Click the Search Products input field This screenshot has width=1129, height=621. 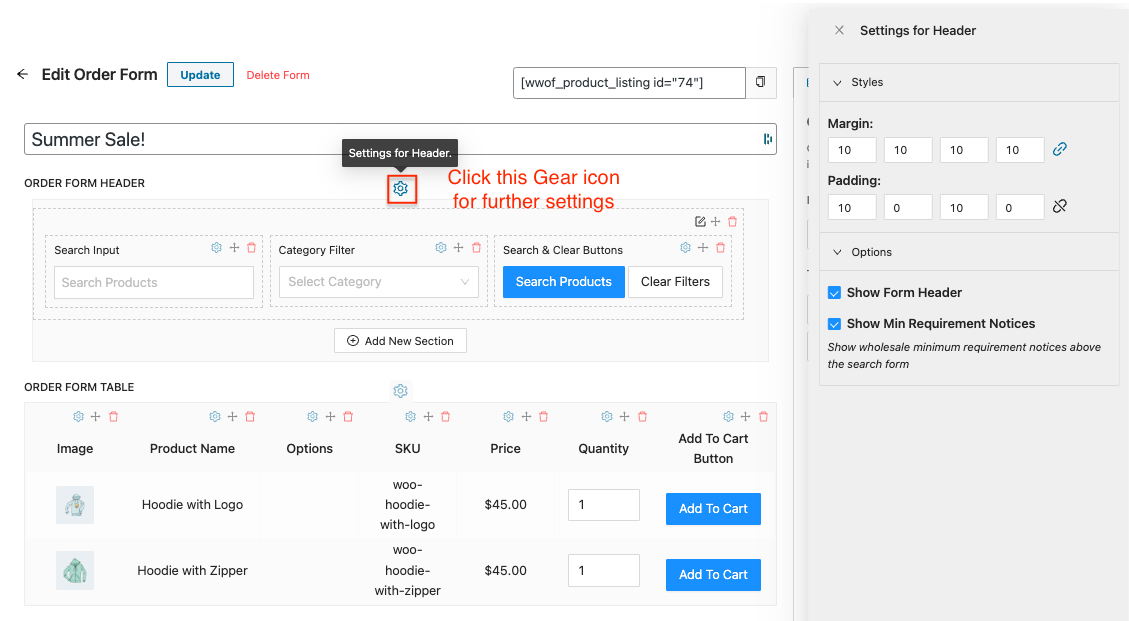coord(154,282)
